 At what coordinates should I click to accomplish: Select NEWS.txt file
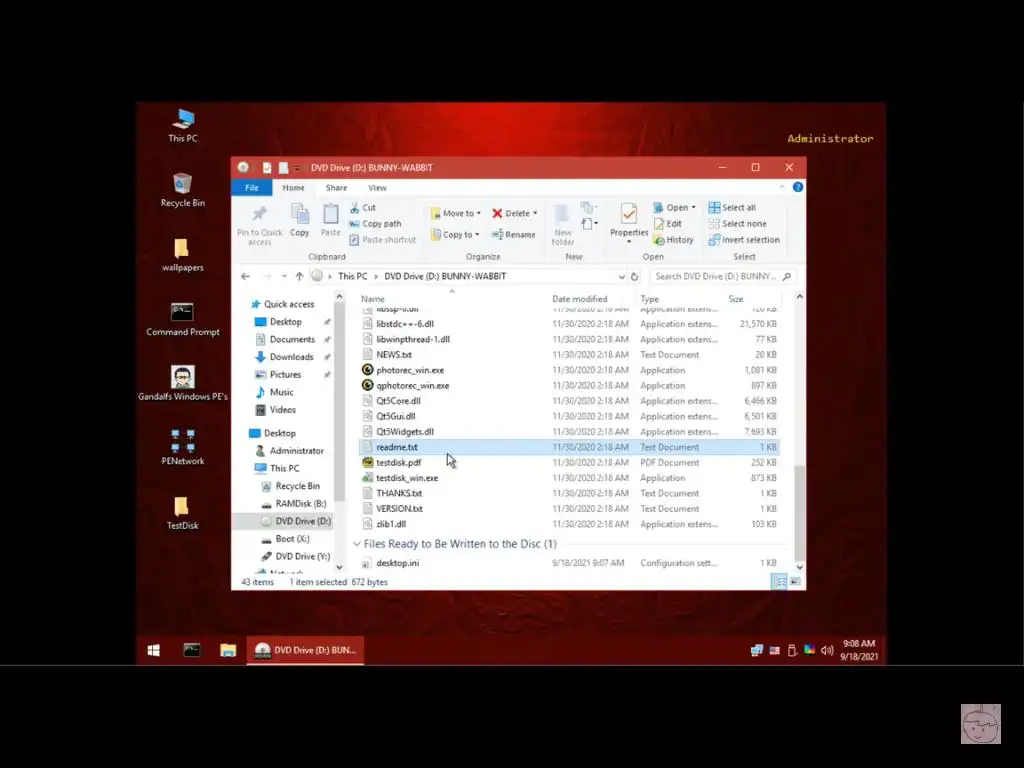[569, 355]
